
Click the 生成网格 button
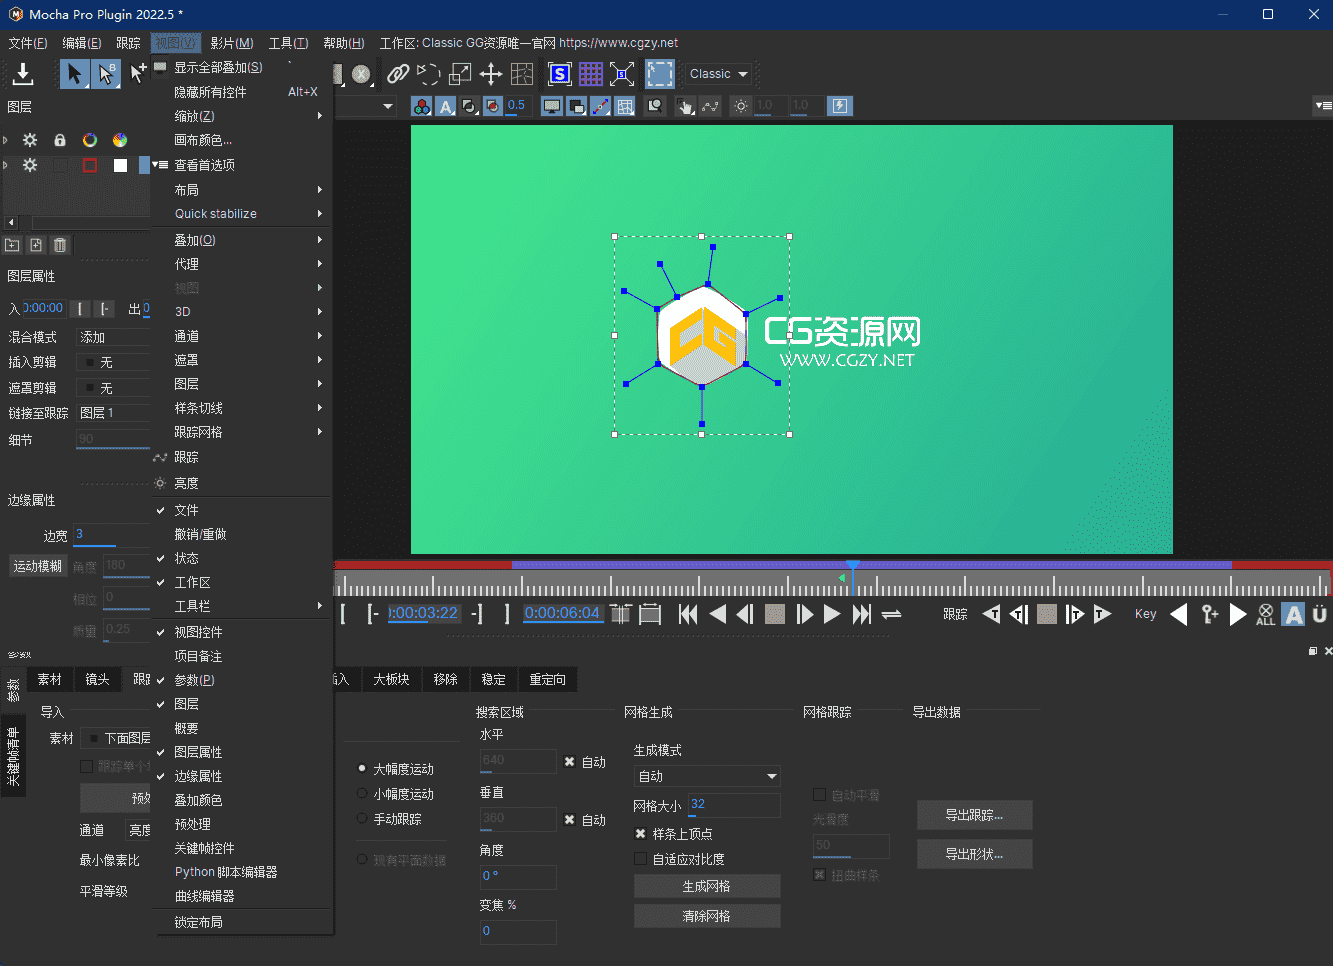706,886
